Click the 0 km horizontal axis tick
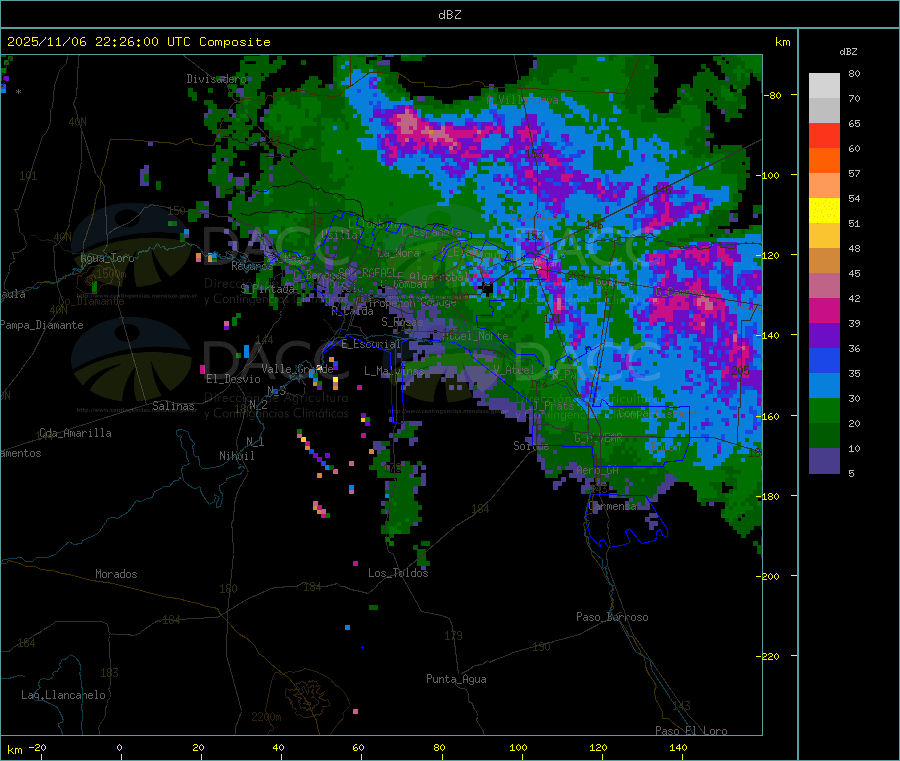This screenshot has width=900, height=761. click(x=119, y=748)
